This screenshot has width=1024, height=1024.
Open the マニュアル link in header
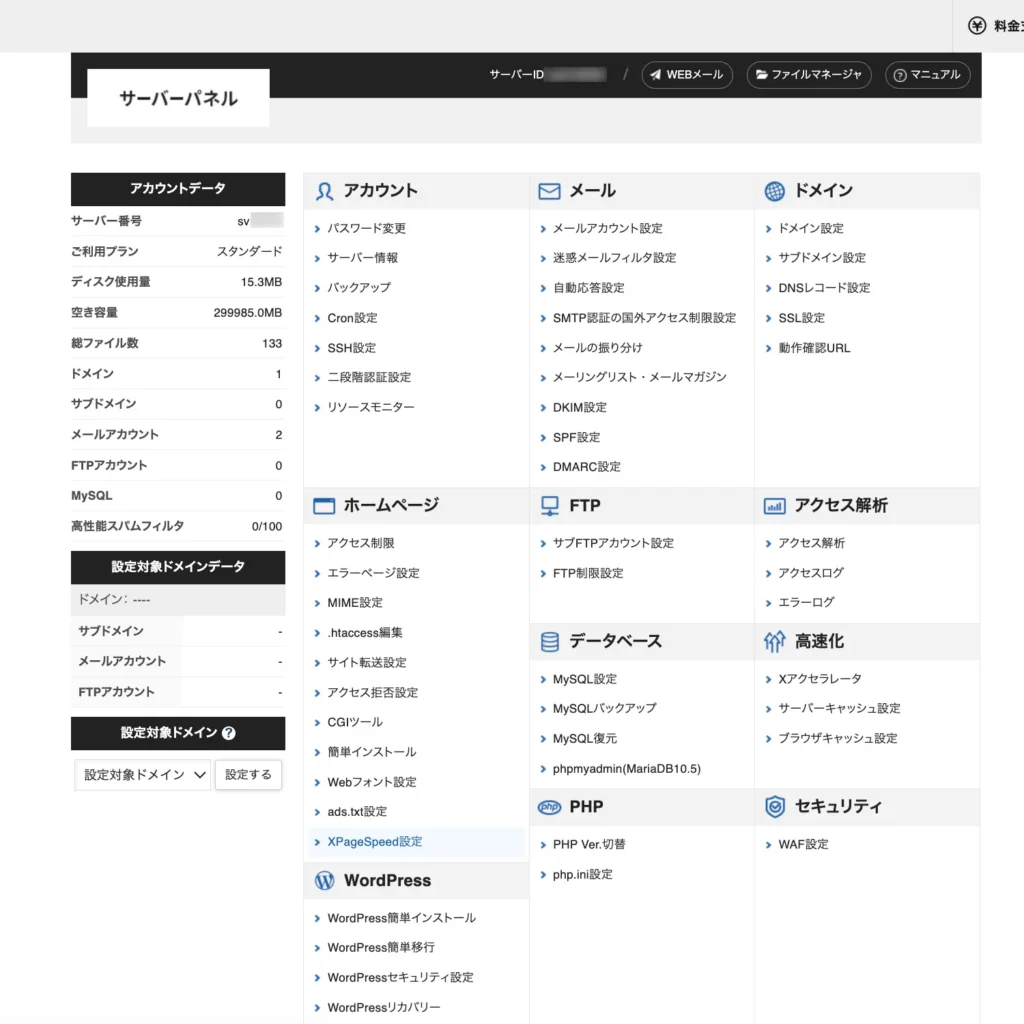(x=927, y=75)
